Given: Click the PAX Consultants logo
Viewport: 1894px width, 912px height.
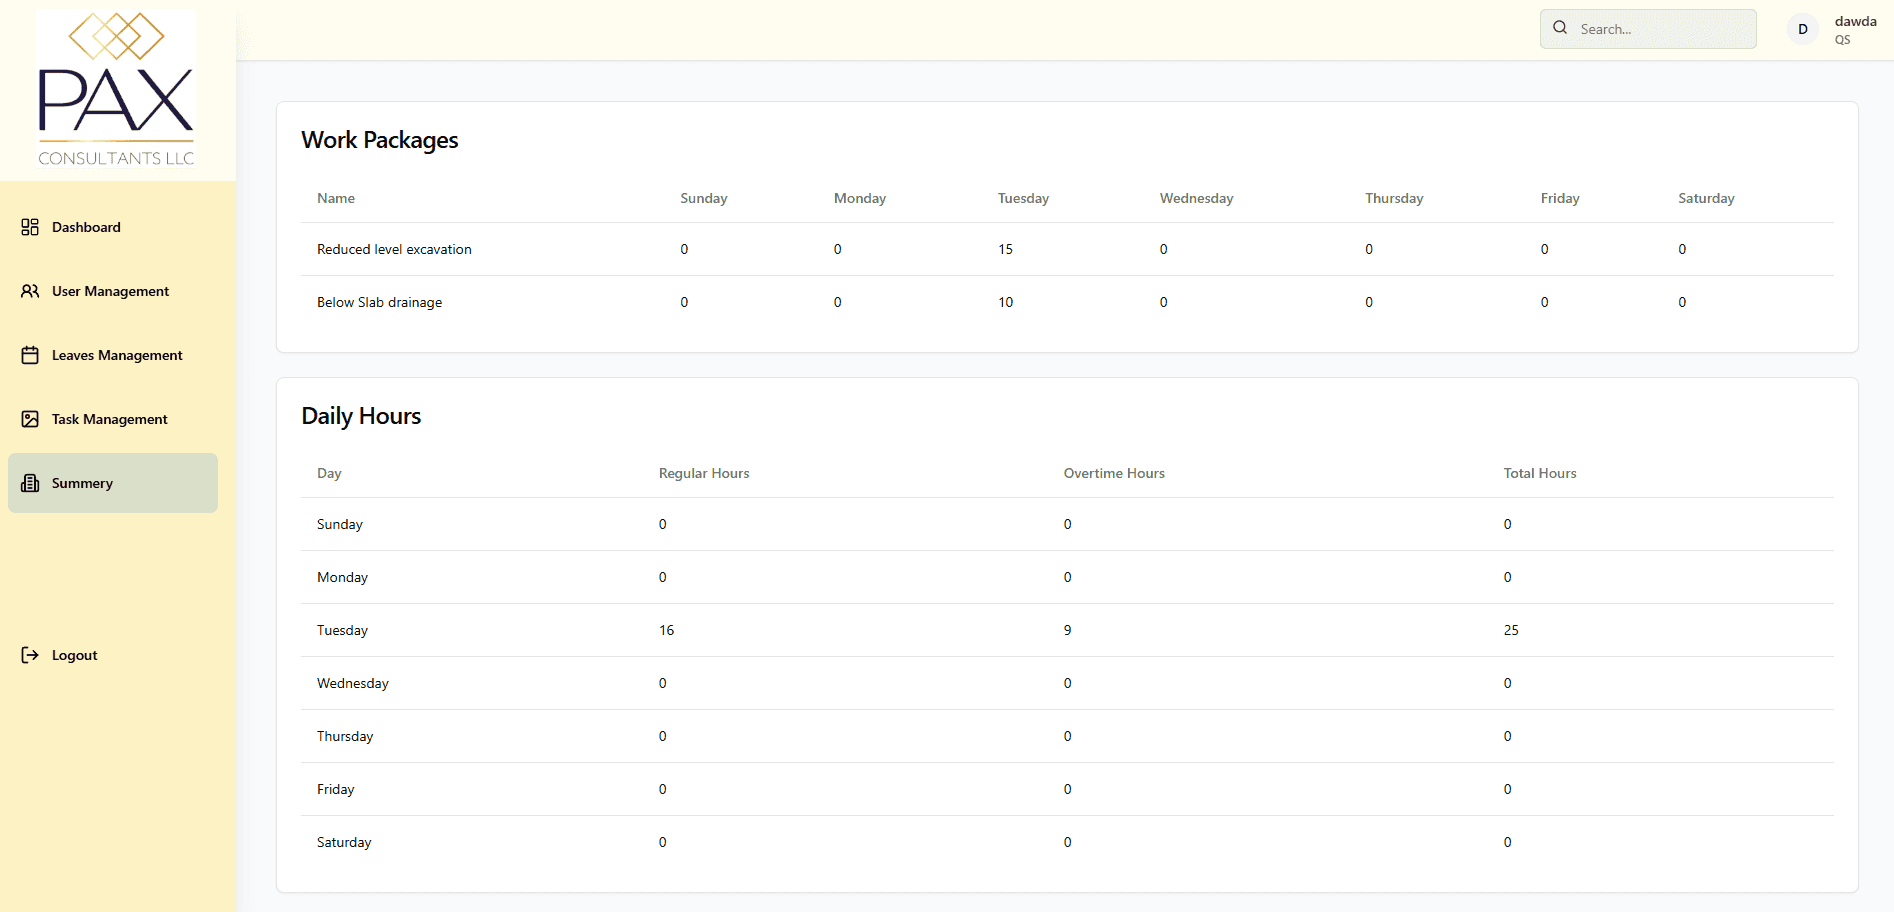Looking at the screenshot, I should click(116, 89).
